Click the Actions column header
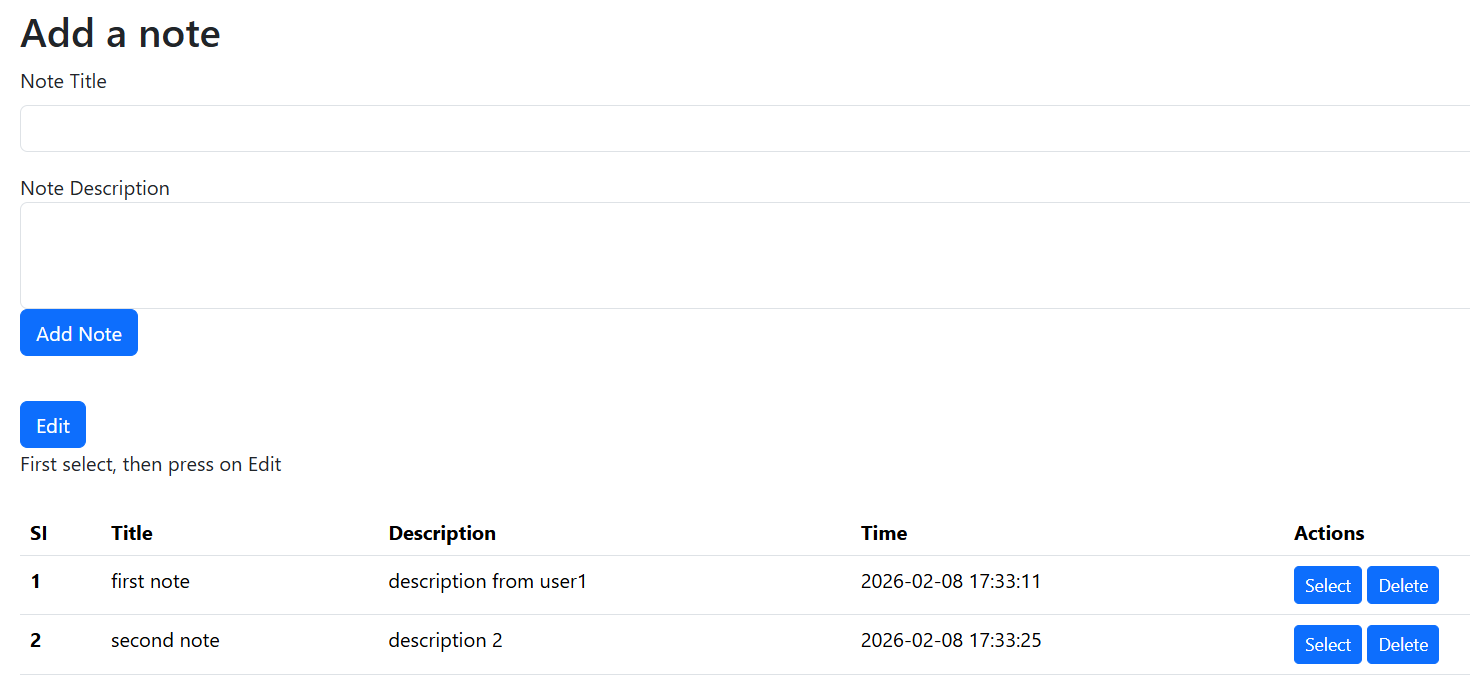This screenshot has width=1470, height=680. click(x=1329, y=533)
